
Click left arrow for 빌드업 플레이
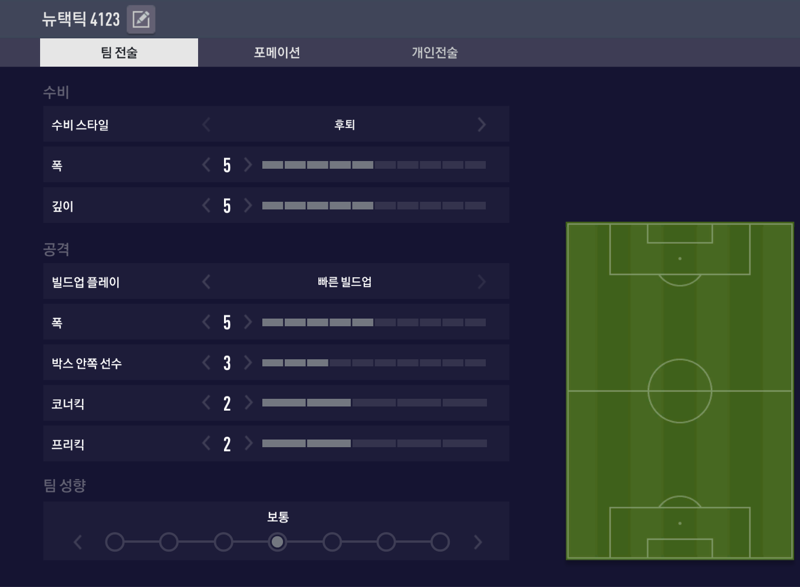[207, 282]
